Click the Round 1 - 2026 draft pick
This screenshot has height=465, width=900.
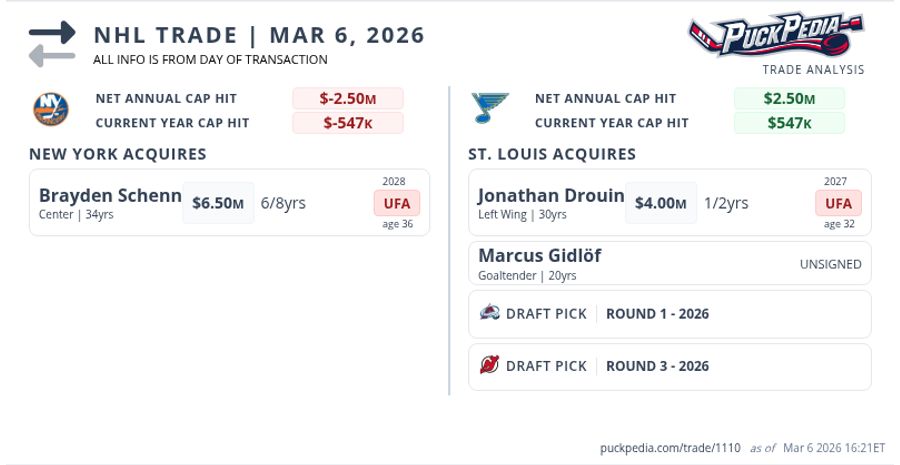(657, 314)
